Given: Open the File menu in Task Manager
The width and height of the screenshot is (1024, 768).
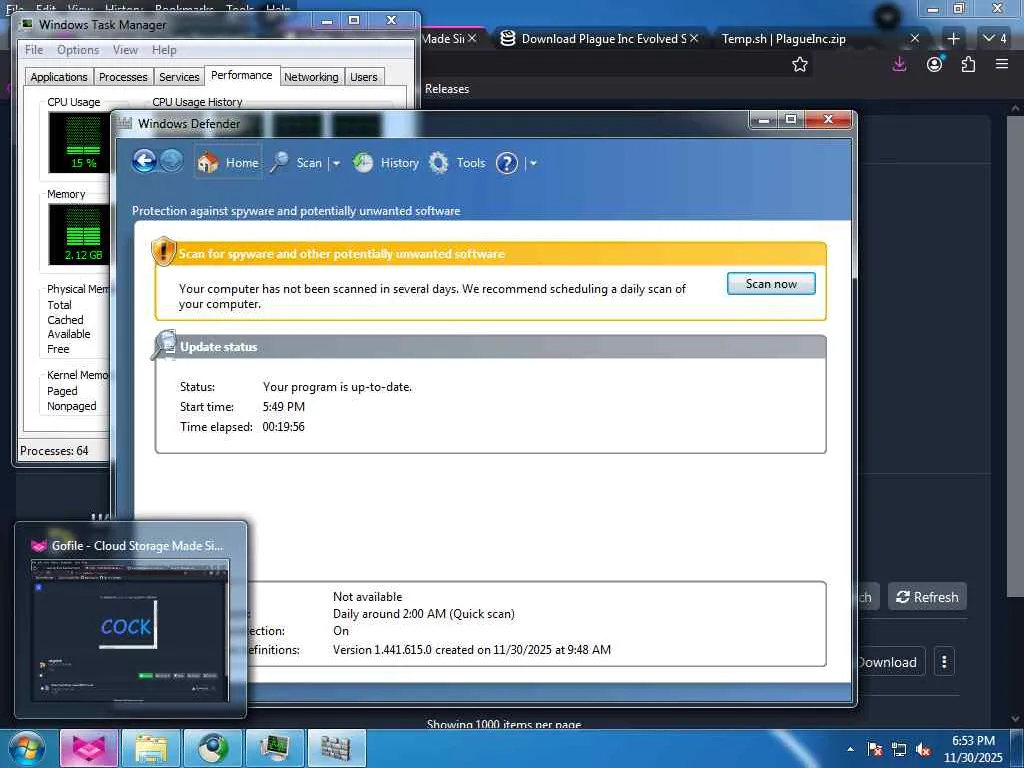Looking at the screenshot, I should [x=34, y=50].
